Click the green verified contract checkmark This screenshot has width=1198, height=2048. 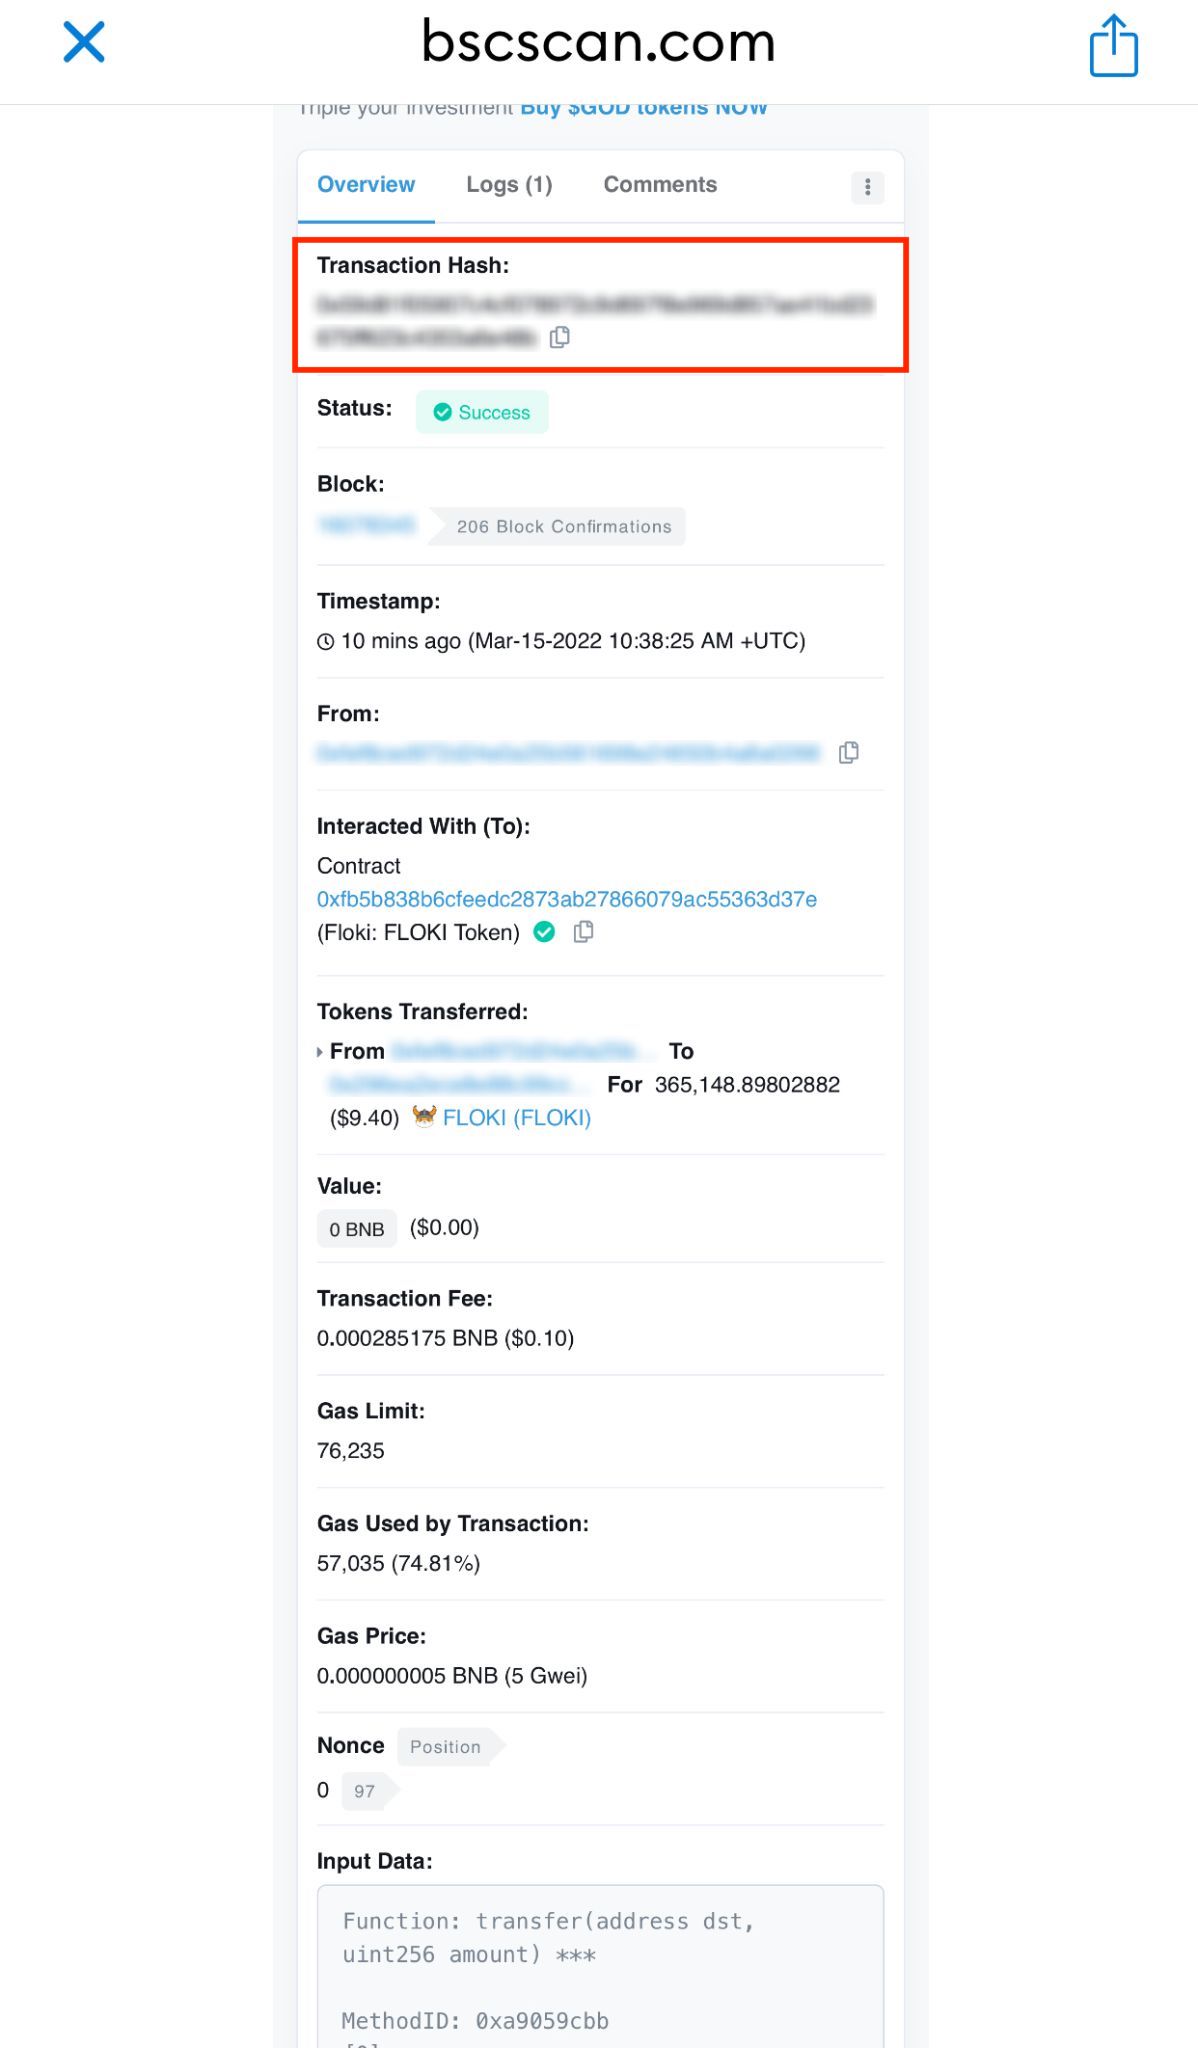544,932
